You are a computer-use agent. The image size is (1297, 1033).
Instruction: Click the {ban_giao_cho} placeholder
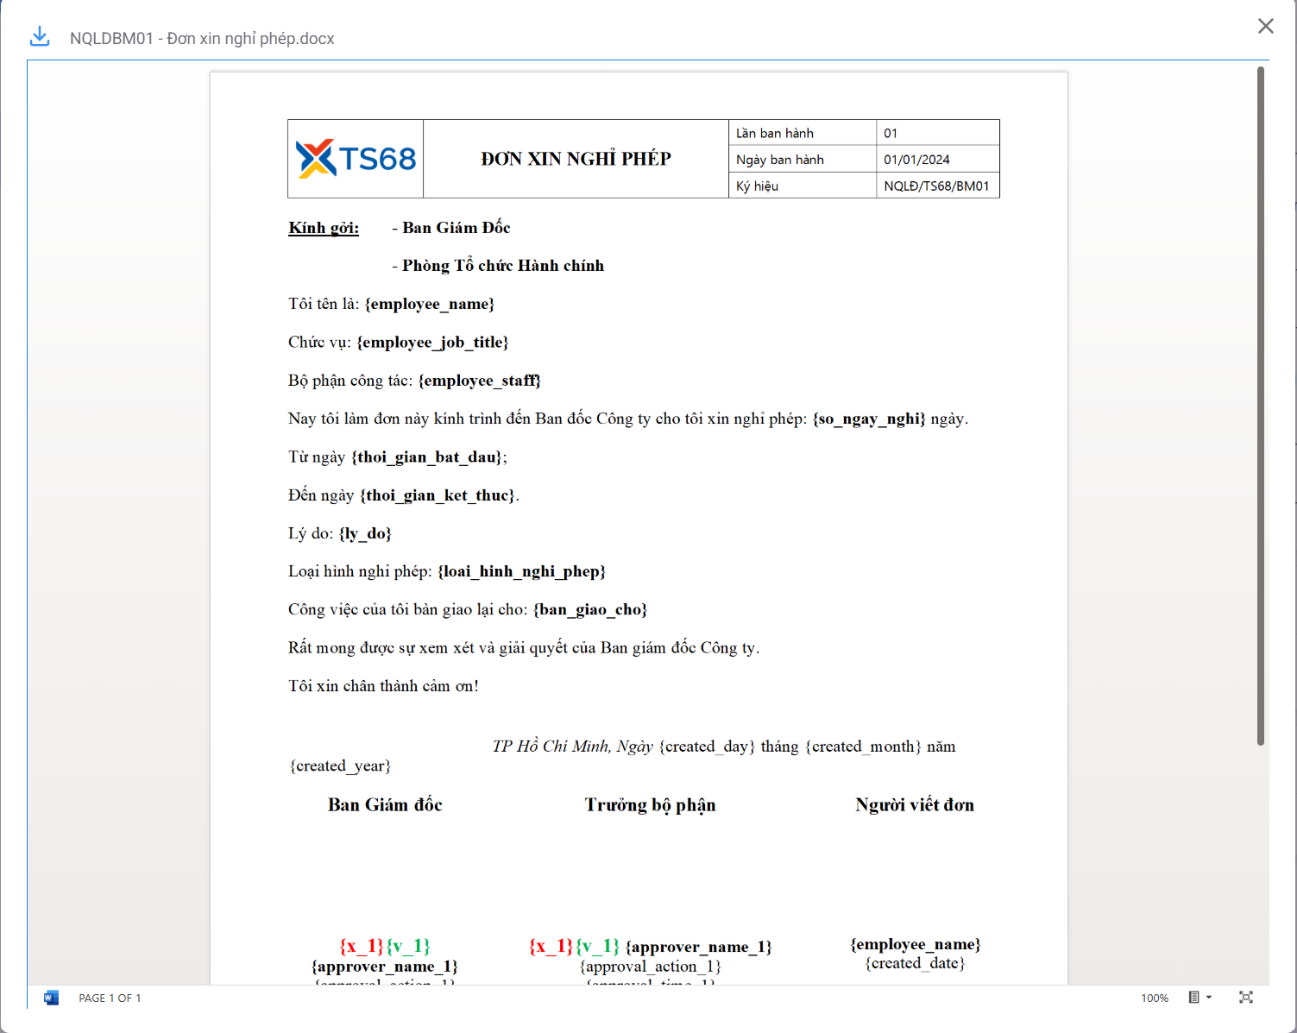(x=590, y=609)
